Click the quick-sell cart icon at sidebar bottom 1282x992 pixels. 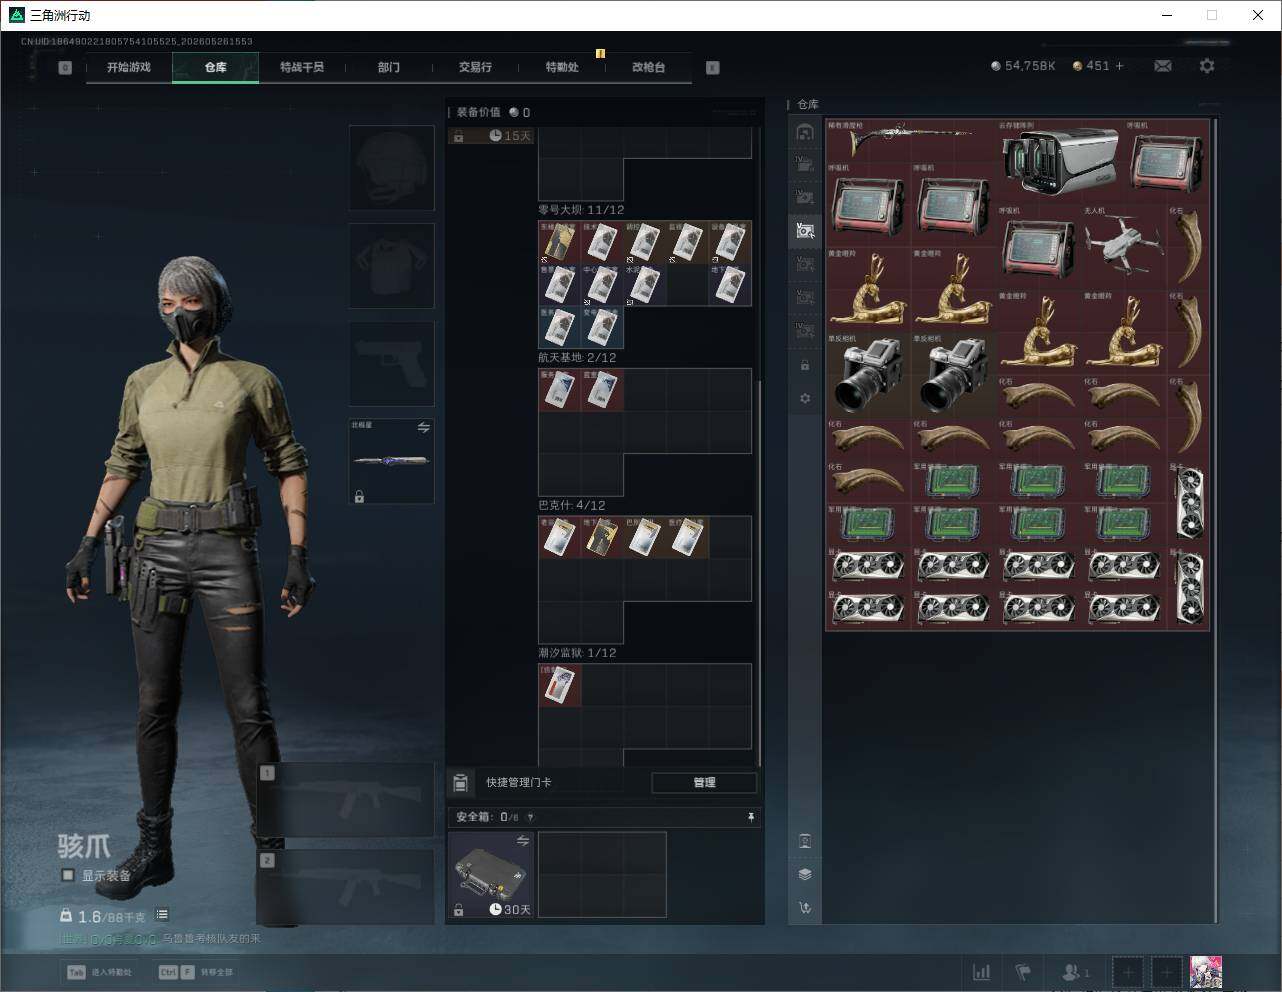pos(805,908)
